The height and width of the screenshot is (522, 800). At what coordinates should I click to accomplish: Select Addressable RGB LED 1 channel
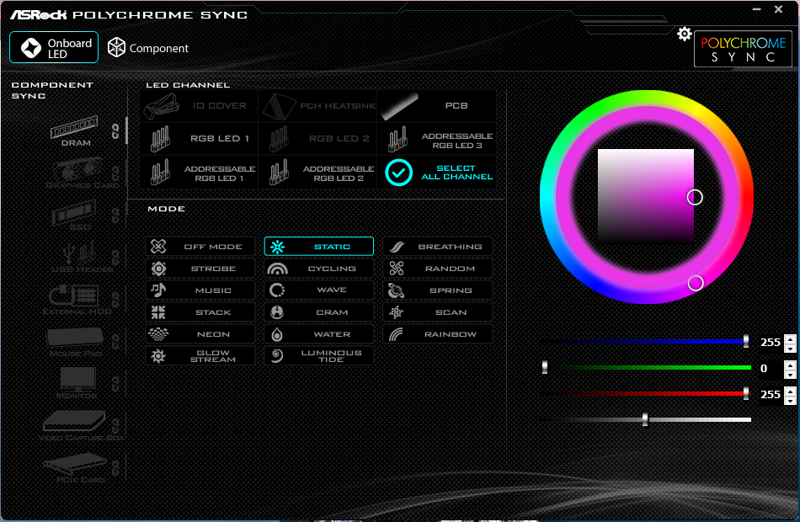point(199,172)
